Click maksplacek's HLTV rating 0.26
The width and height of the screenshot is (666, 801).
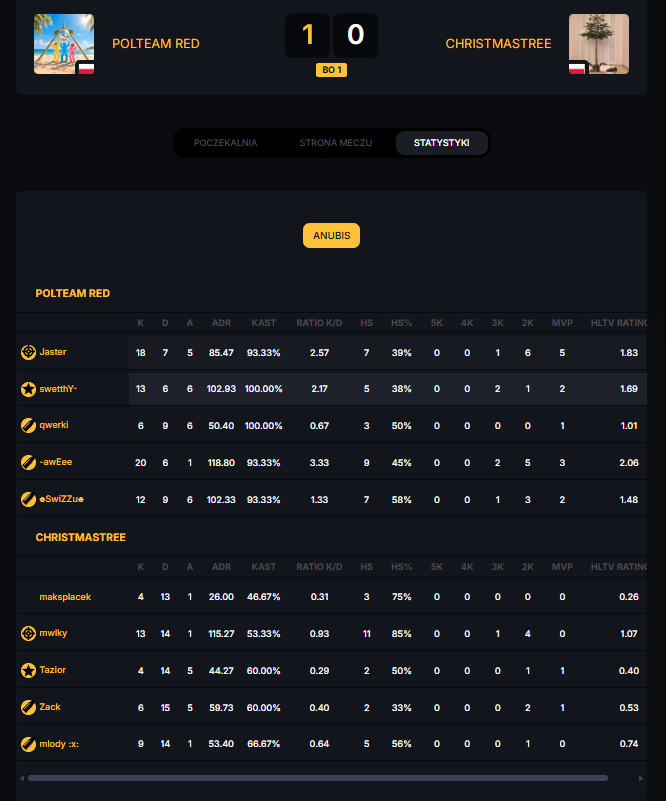pos(629,597)
